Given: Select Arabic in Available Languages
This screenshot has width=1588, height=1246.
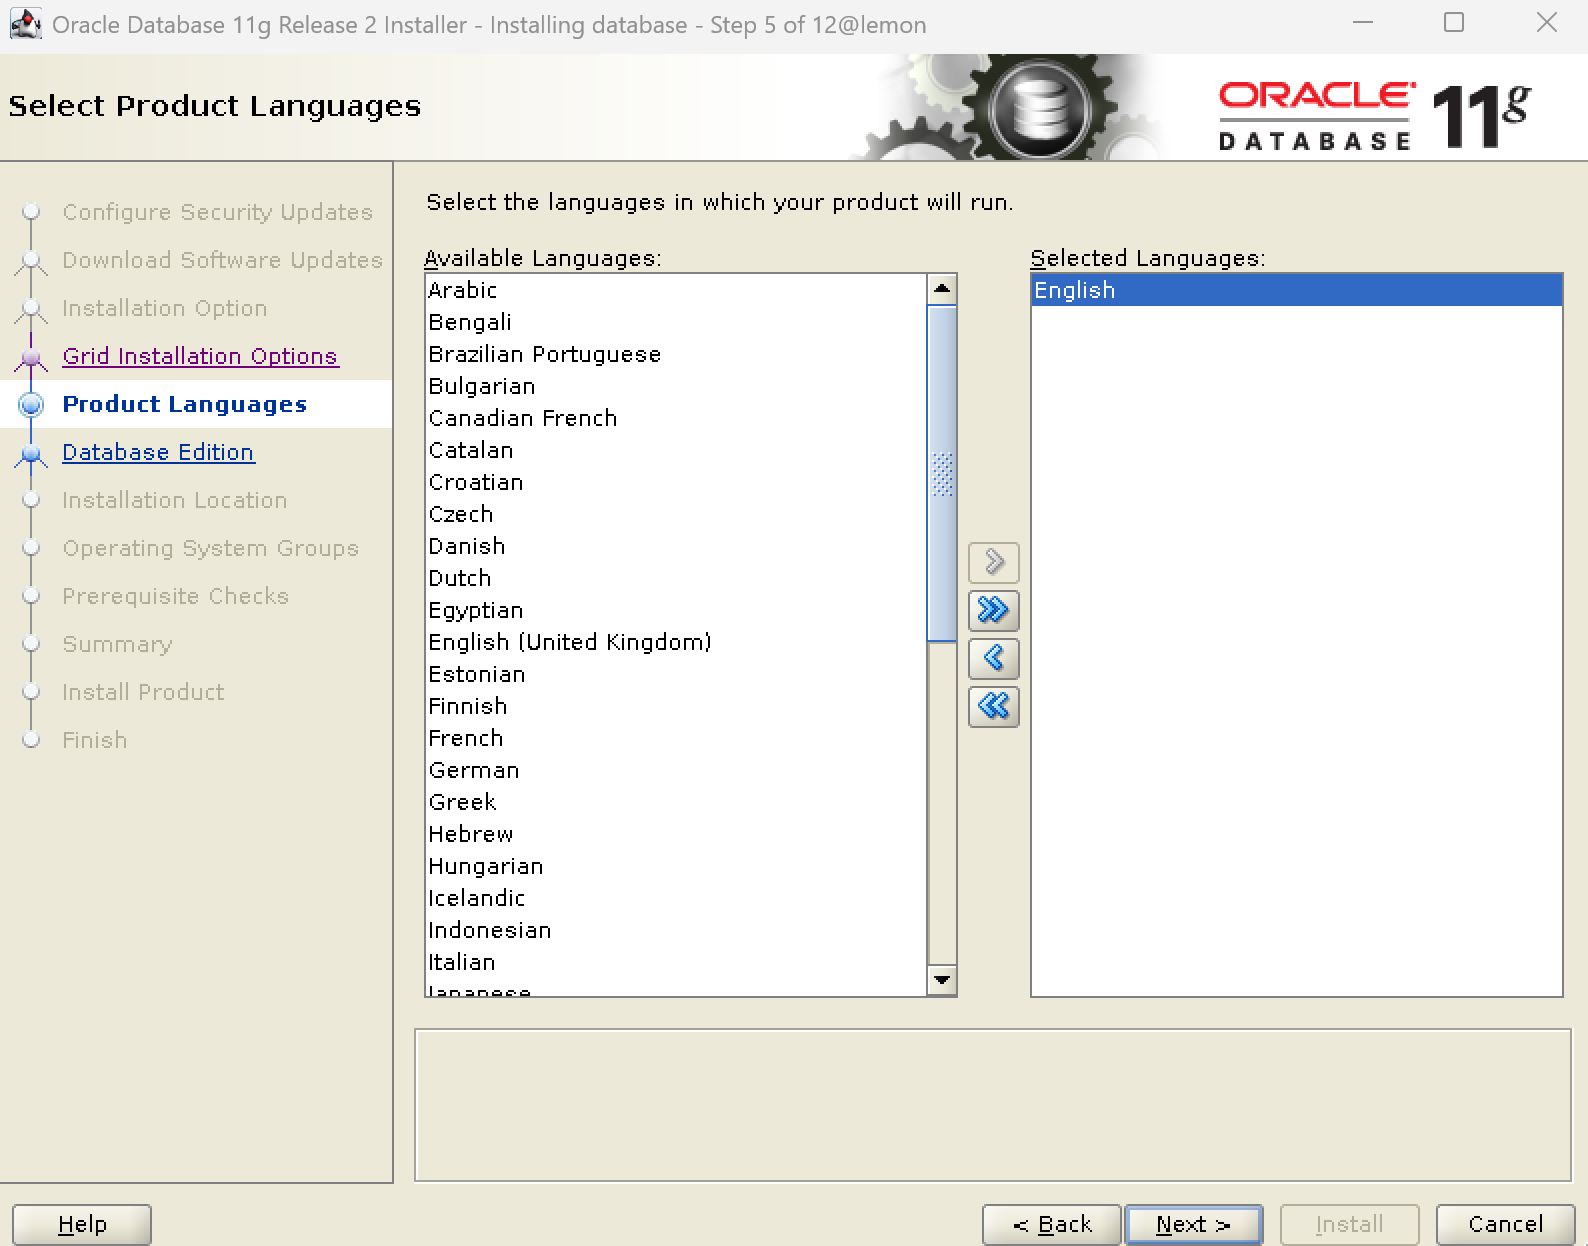Looking at the screenshot, I should point(676,290).
